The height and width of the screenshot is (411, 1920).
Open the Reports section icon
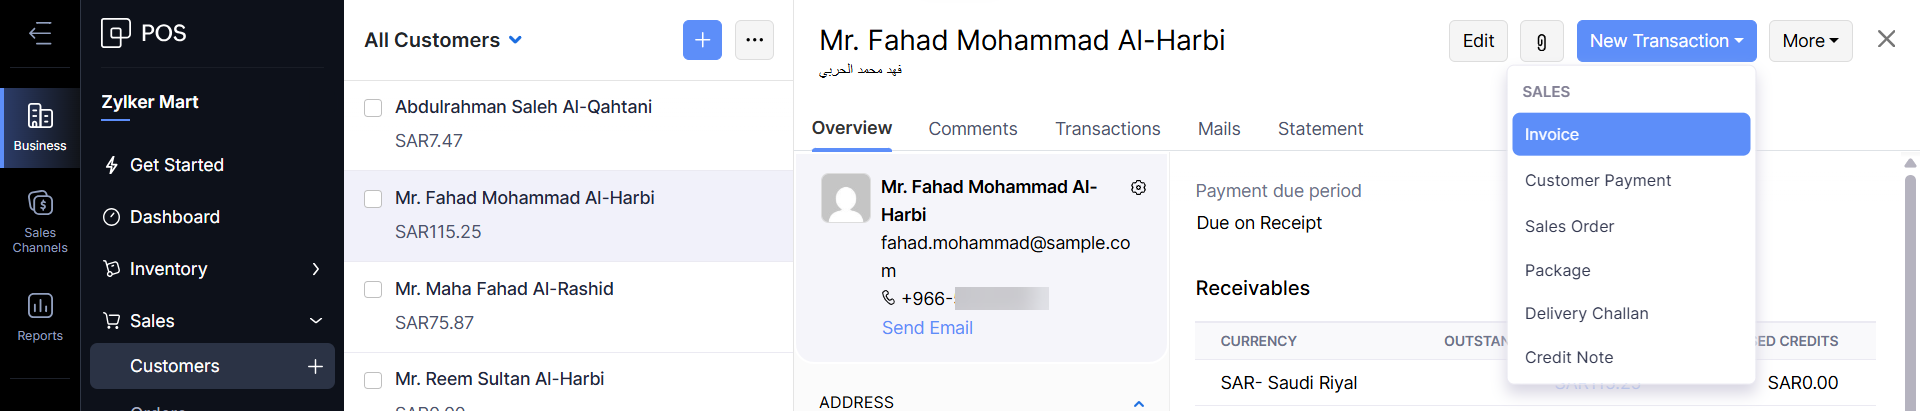tap(40, 316)
